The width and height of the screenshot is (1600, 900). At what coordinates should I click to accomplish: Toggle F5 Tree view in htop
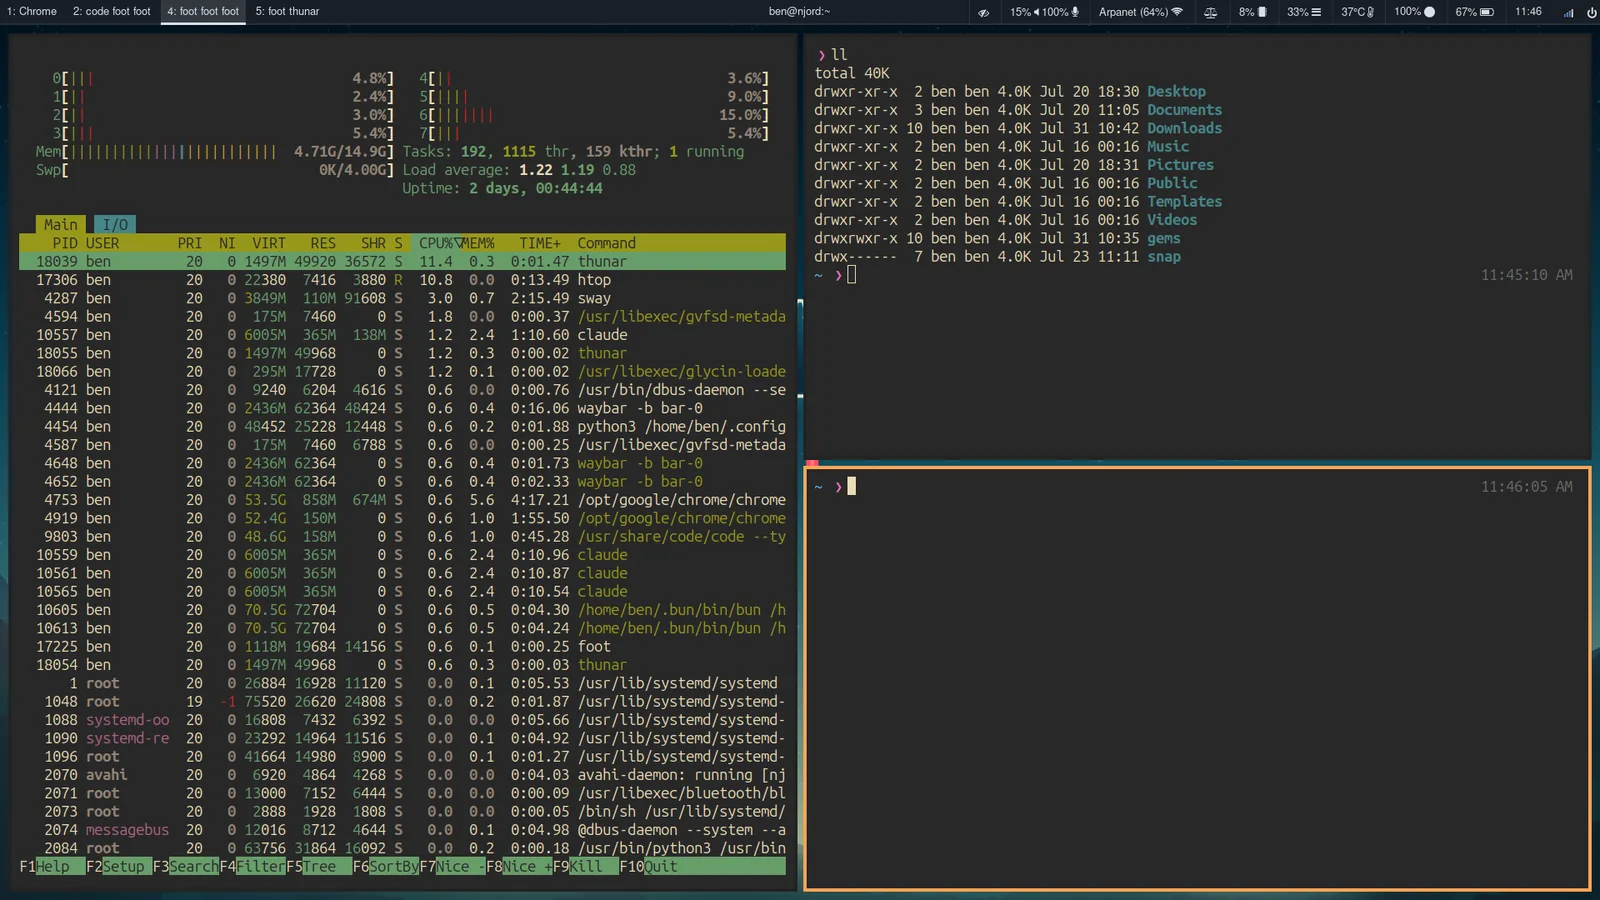point(319,867)
